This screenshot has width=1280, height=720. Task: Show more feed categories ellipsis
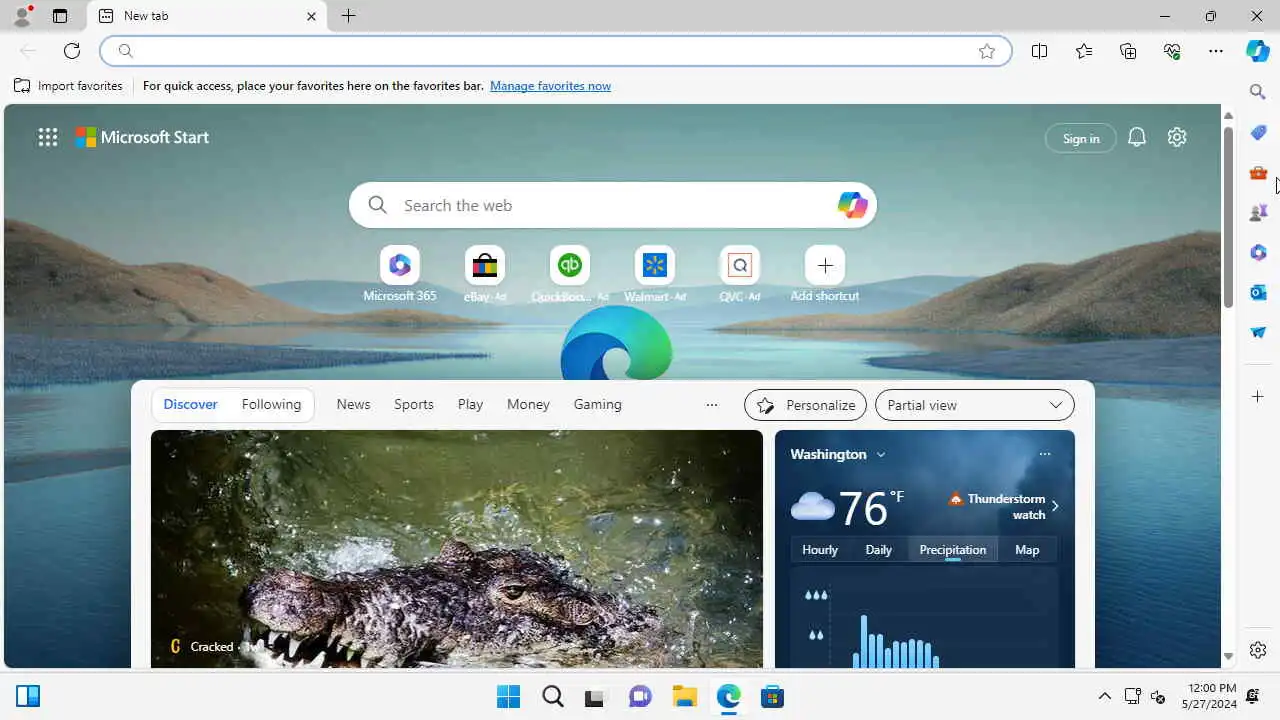click(711, 405)
